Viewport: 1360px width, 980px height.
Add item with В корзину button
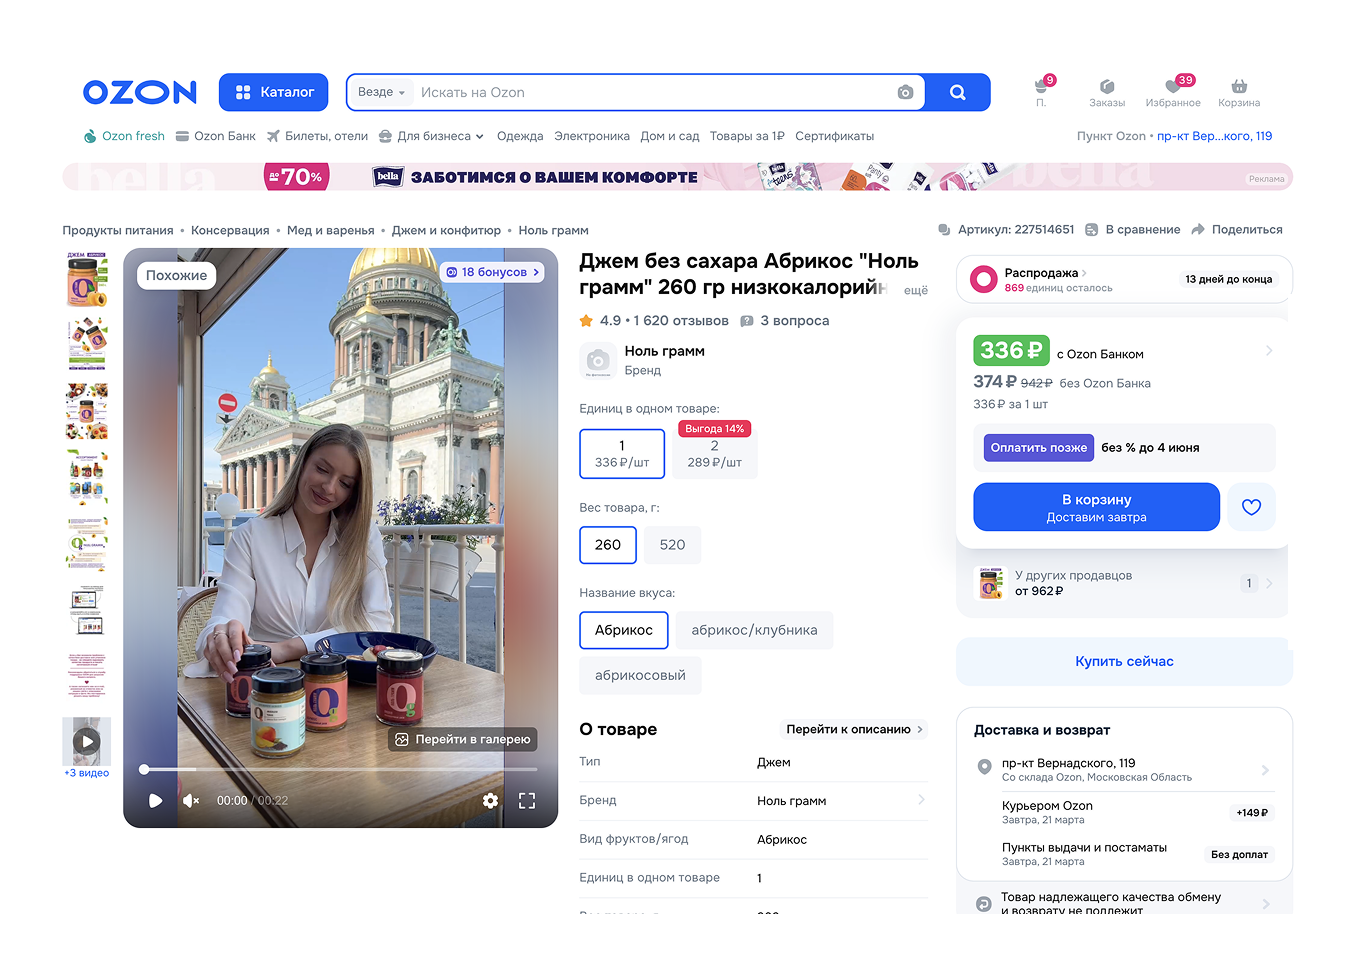click(x=1097, y=507)
